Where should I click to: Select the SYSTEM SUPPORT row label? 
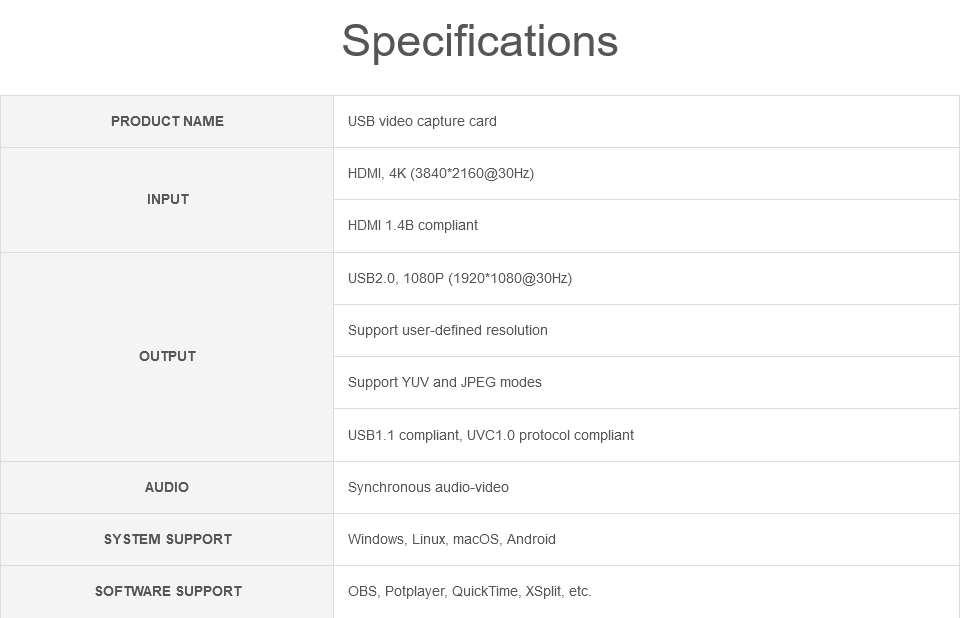(x=167, y=540)
